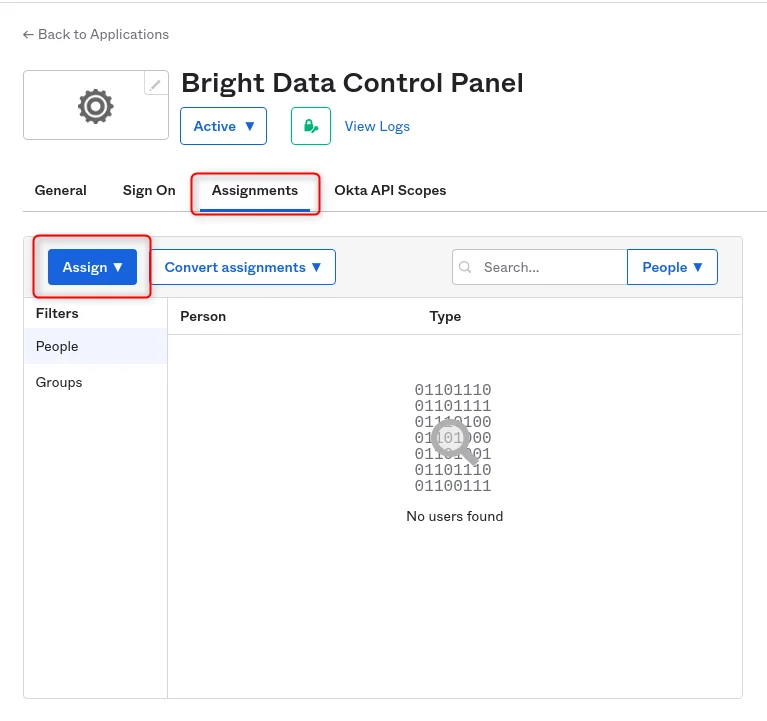Go Back to Applications
767x721 pixels.
(x=96, y=34)
